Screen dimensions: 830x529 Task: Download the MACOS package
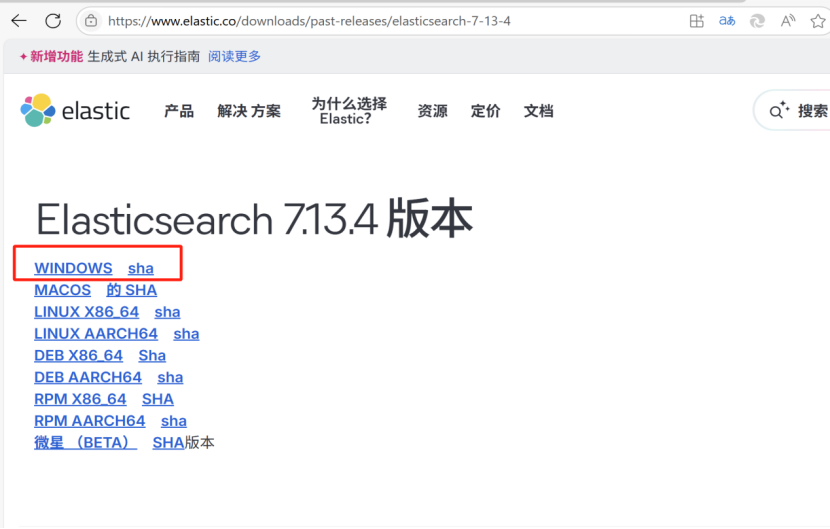[x=62, y=290]
